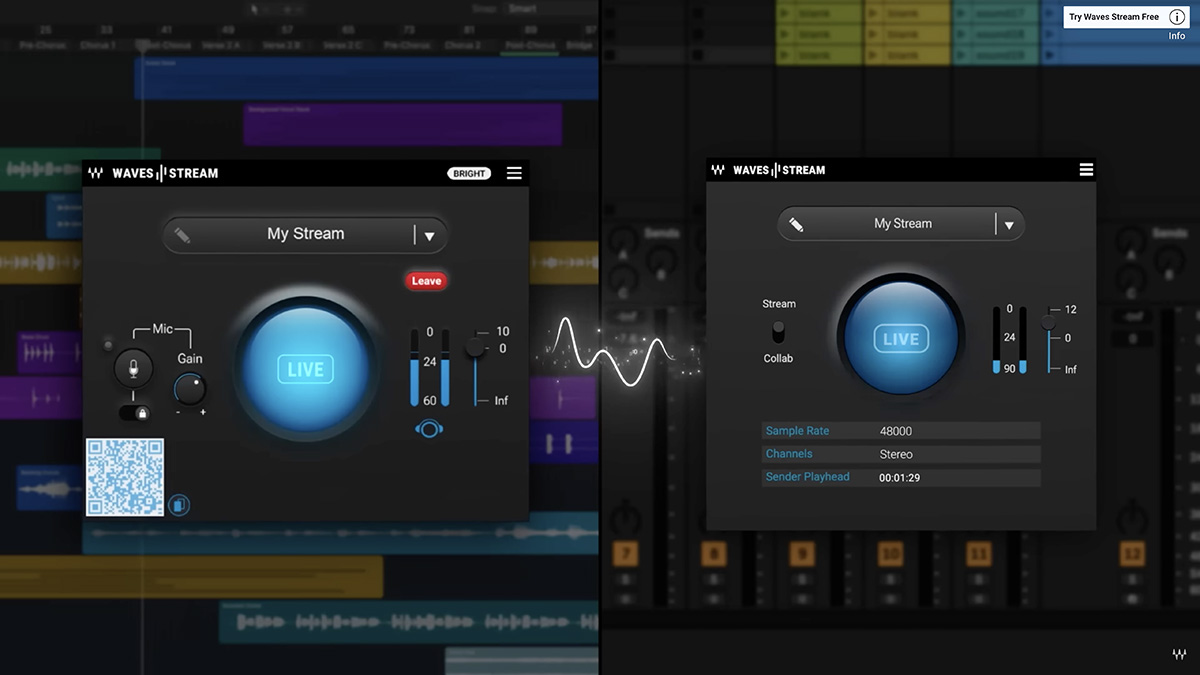Expand the My Stream dropdown in the left window
This screenshot has height=675, width=1200.
[431, 234]
